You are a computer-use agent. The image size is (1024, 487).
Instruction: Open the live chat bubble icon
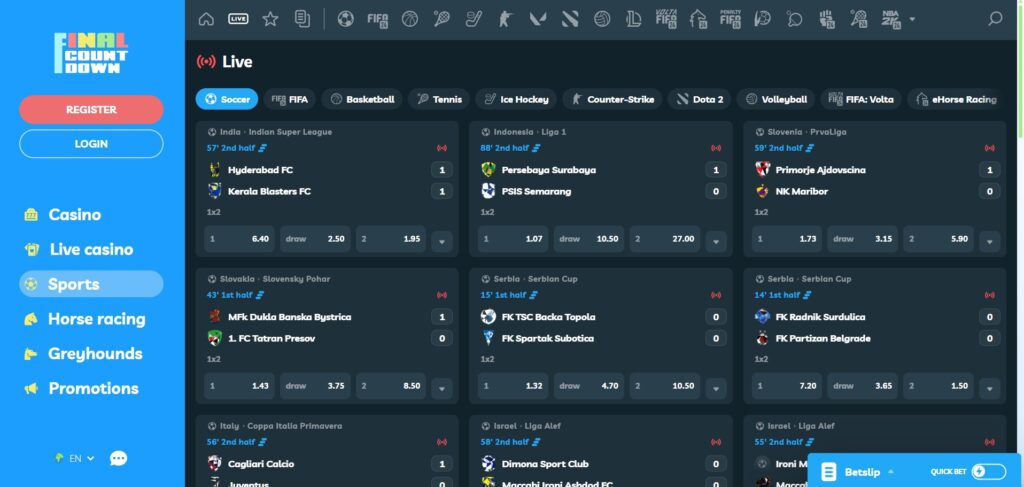pos(118,458)
